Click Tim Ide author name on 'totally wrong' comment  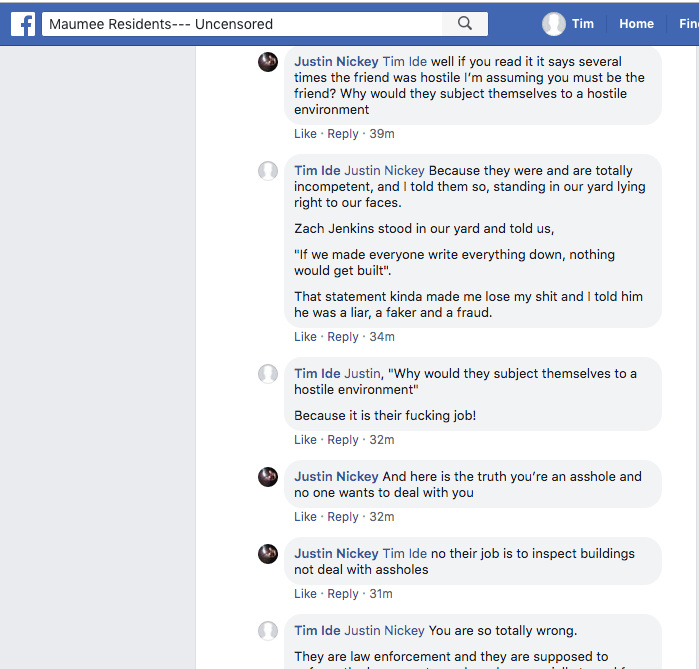tap(317, 631)
